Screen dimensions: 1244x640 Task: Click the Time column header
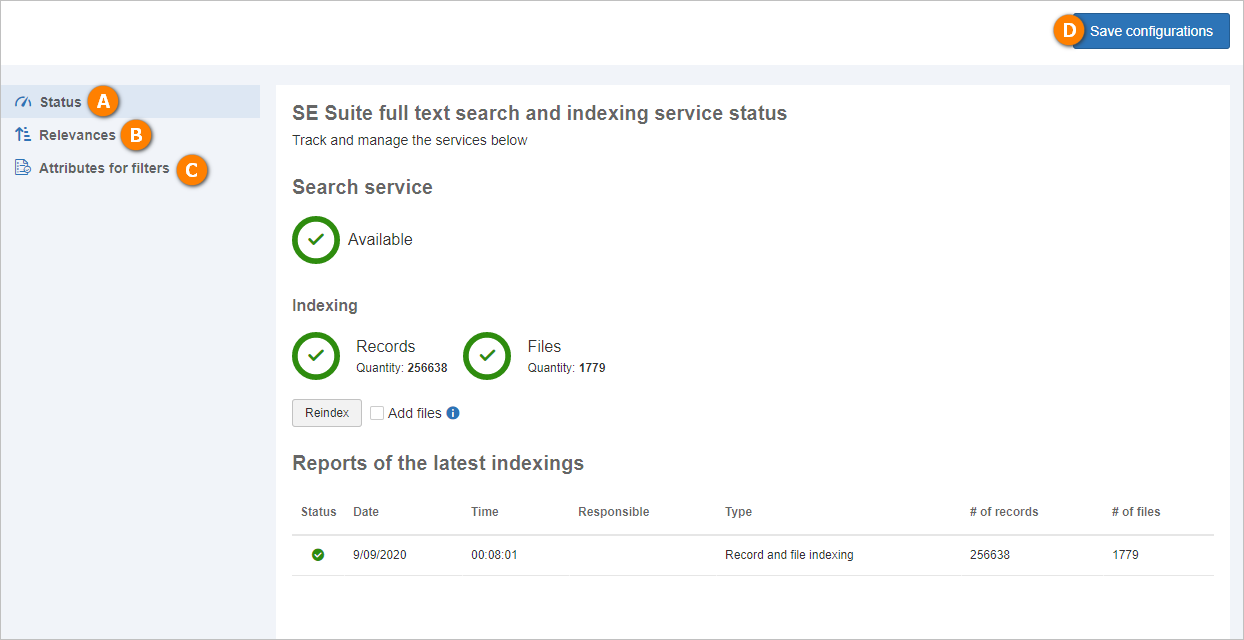[485, 512]
